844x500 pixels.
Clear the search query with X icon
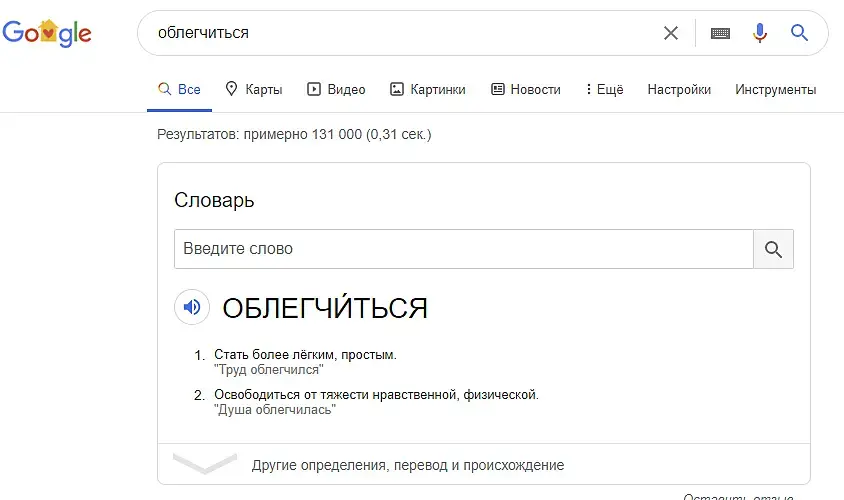coord(671,33)
